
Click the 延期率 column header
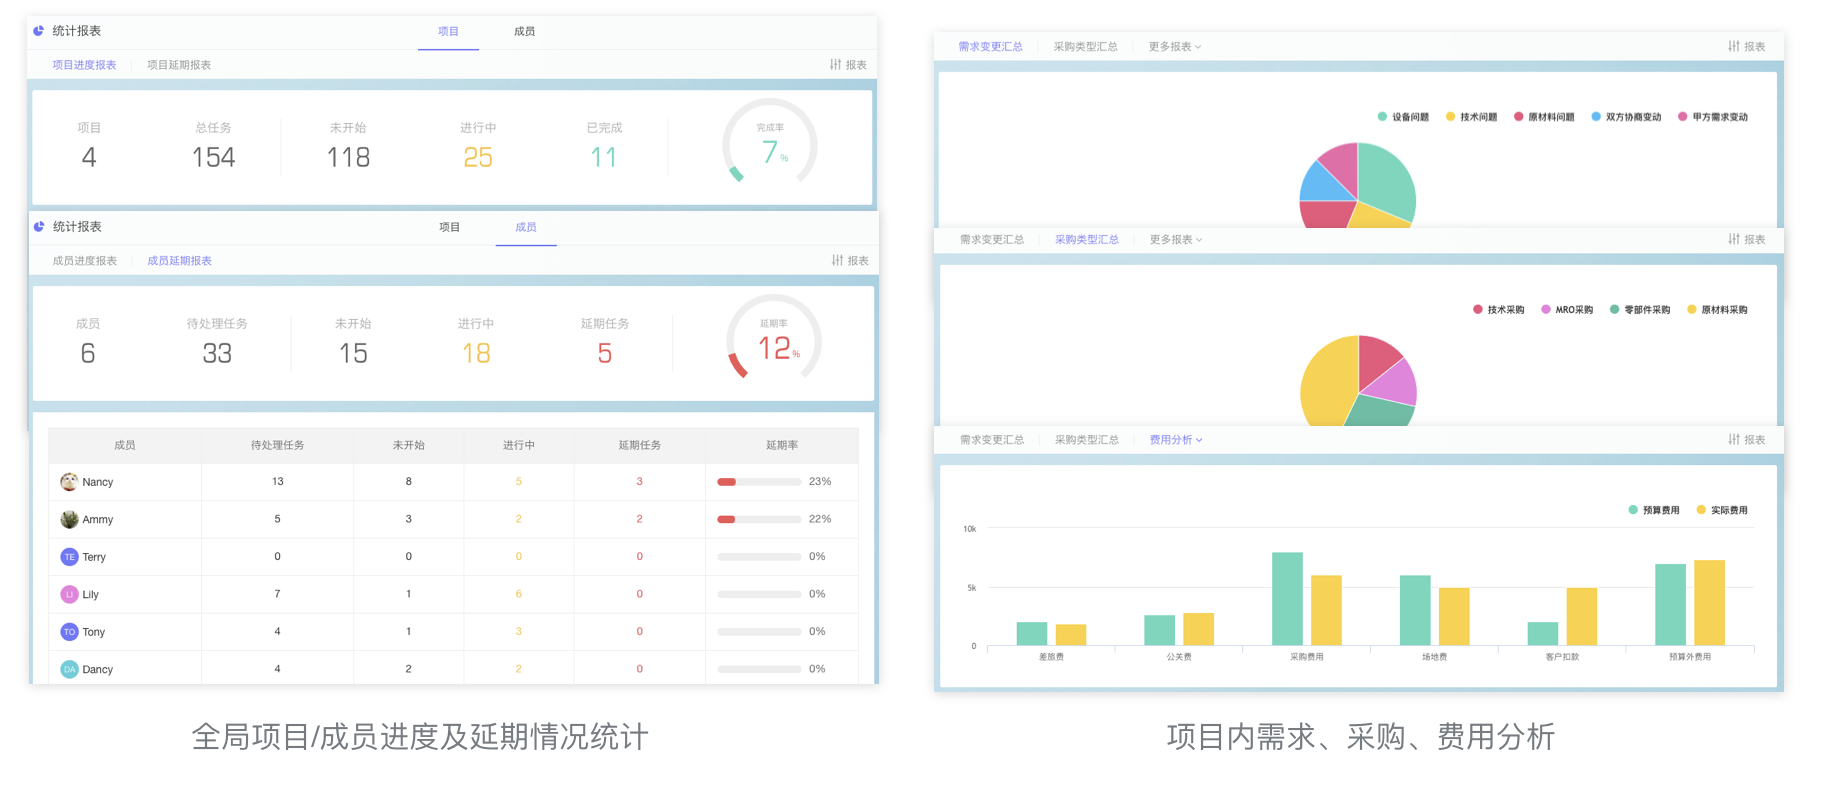coord(782,445)
